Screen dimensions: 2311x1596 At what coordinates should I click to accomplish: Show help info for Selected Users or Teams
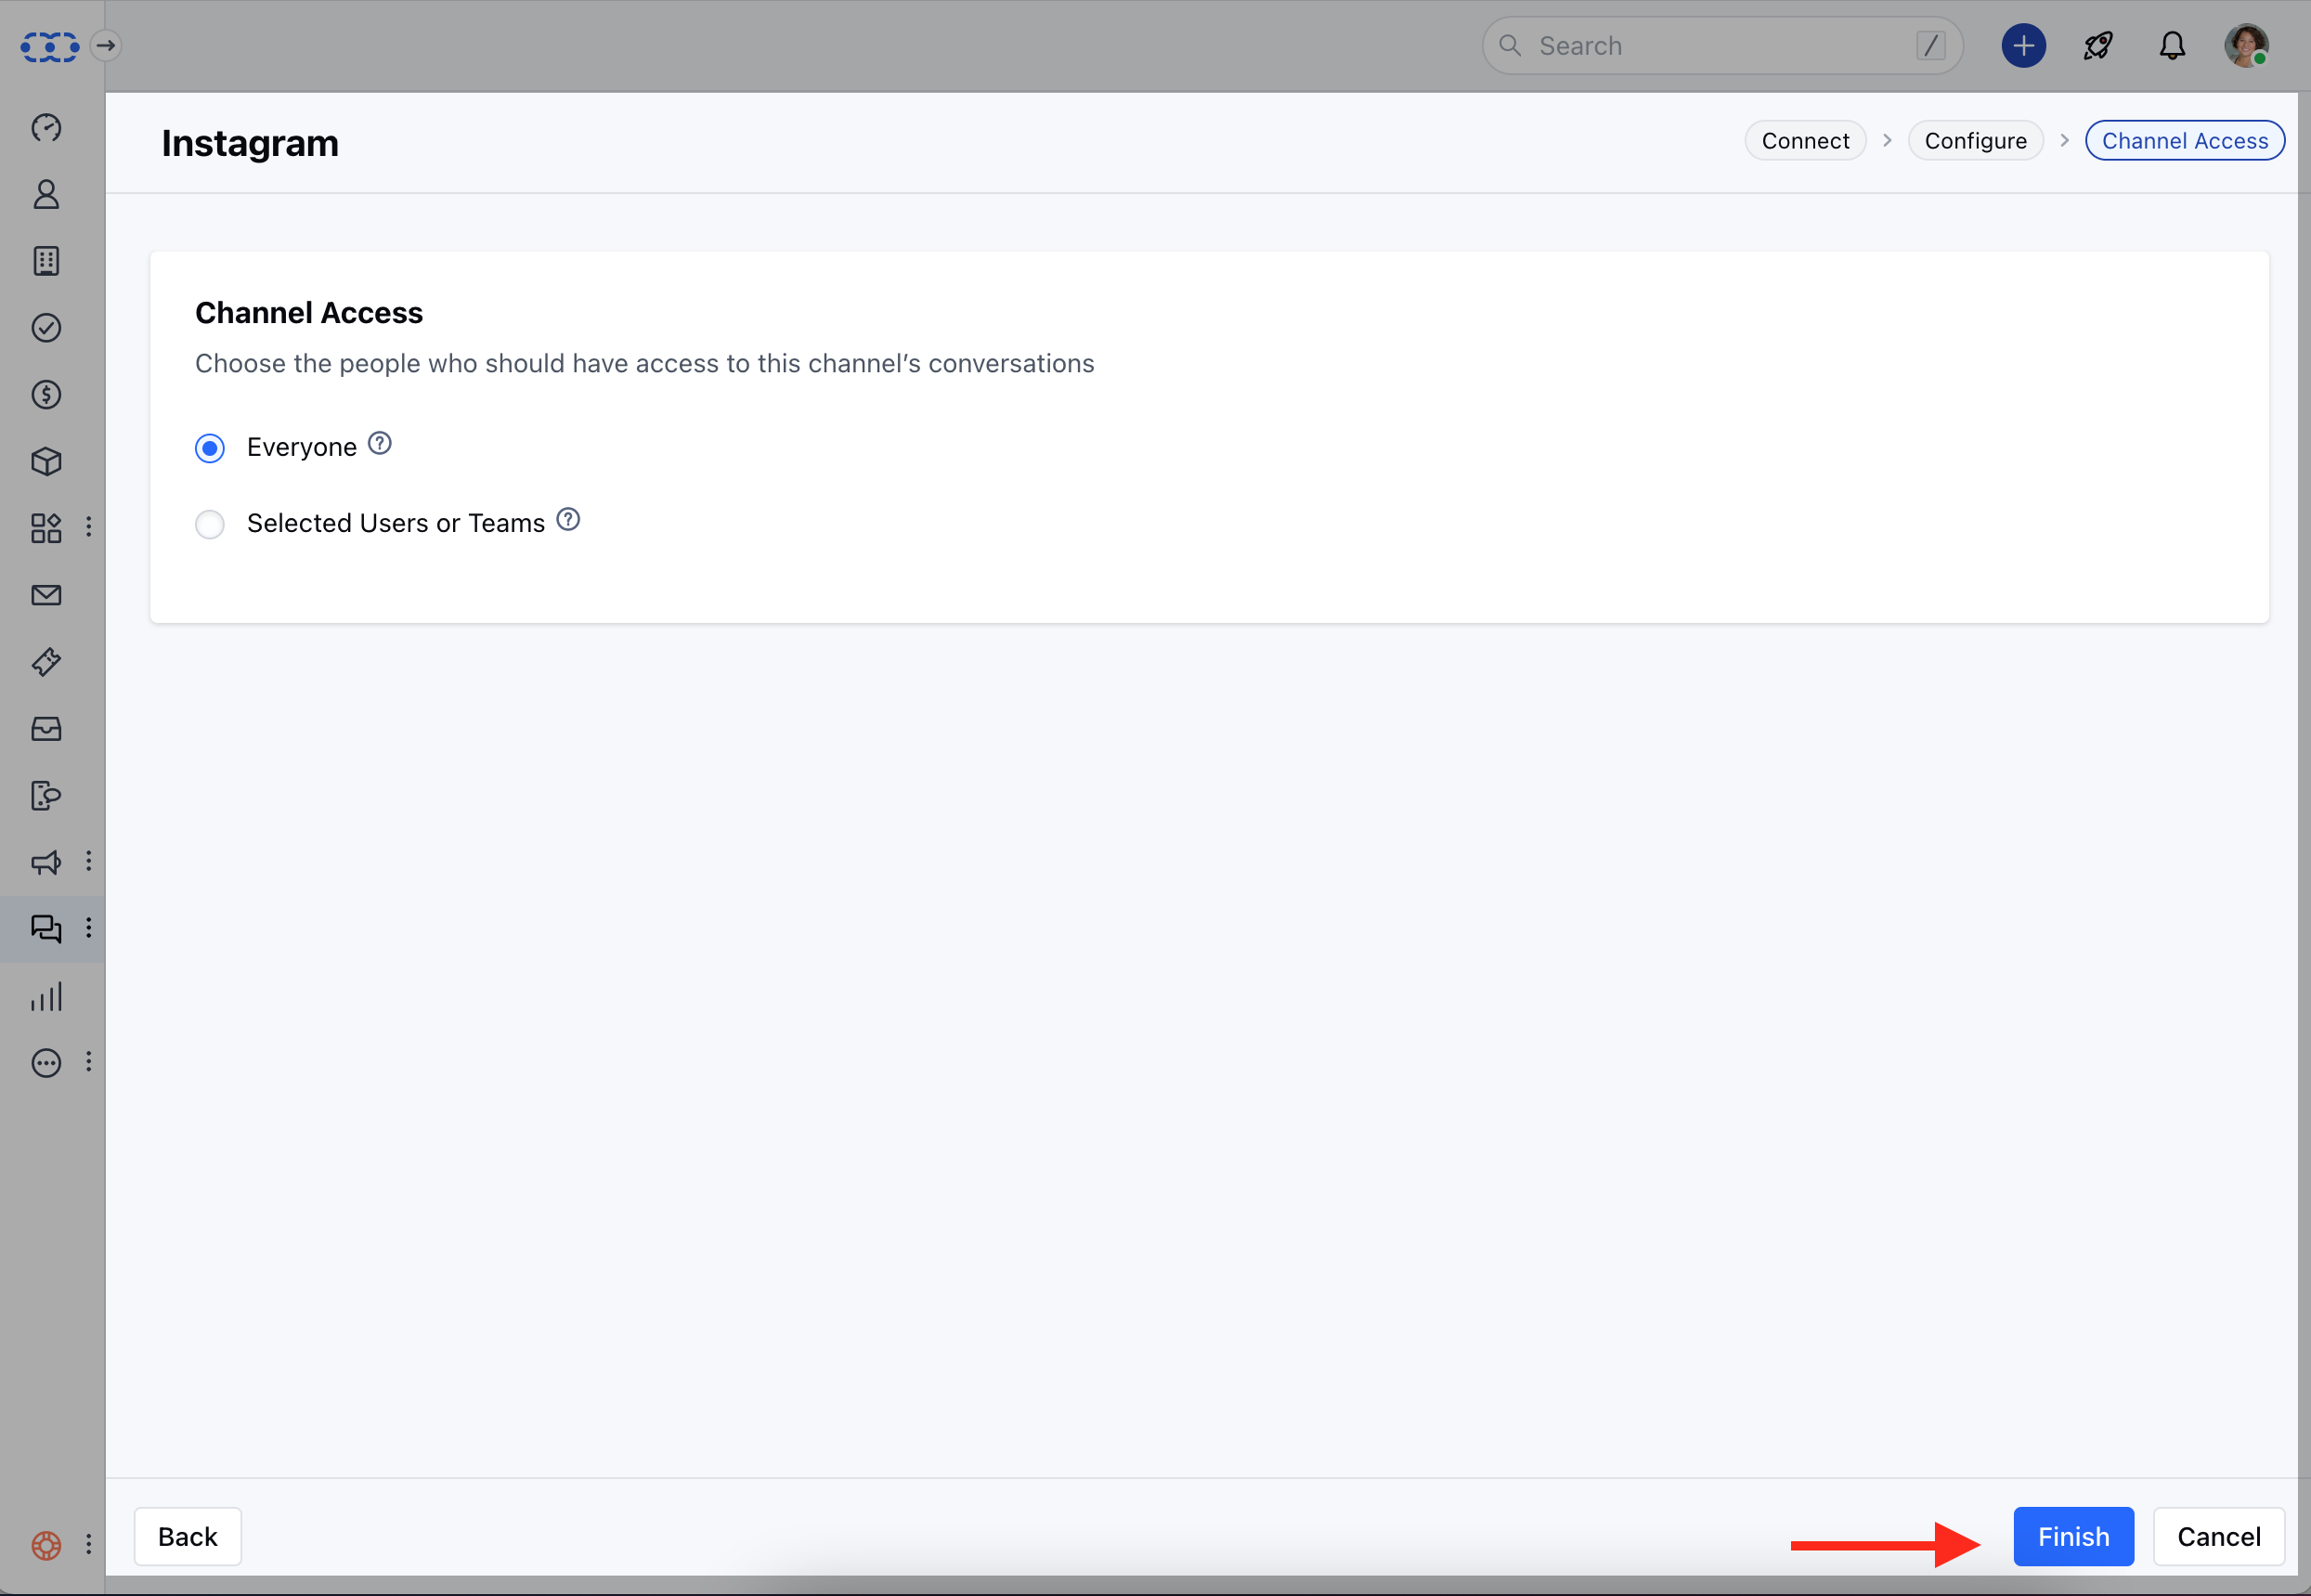[568, 520]
